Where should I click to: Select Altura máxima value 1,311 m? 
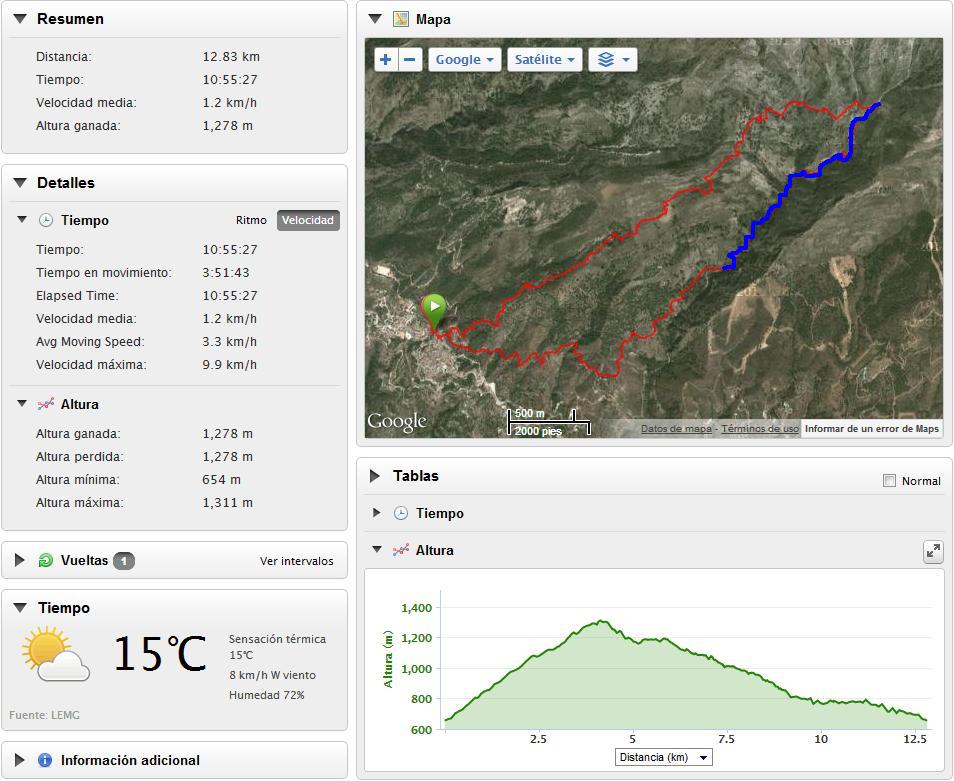point(228,503)
